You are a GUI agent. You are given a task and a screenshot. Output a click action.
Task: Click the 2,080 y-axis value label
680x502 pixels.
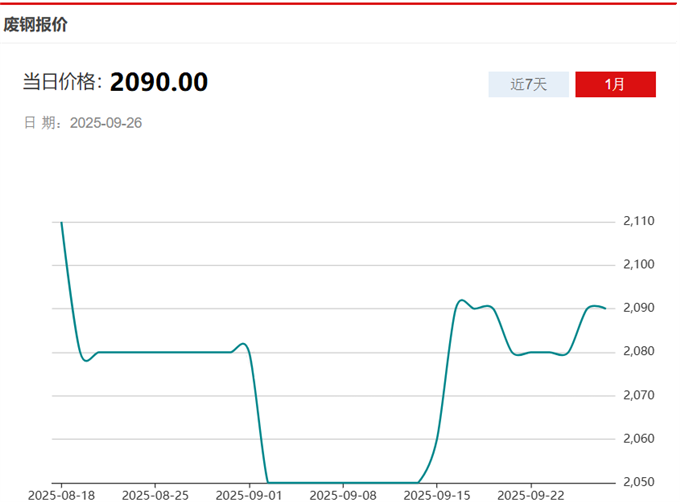point(638,352)
